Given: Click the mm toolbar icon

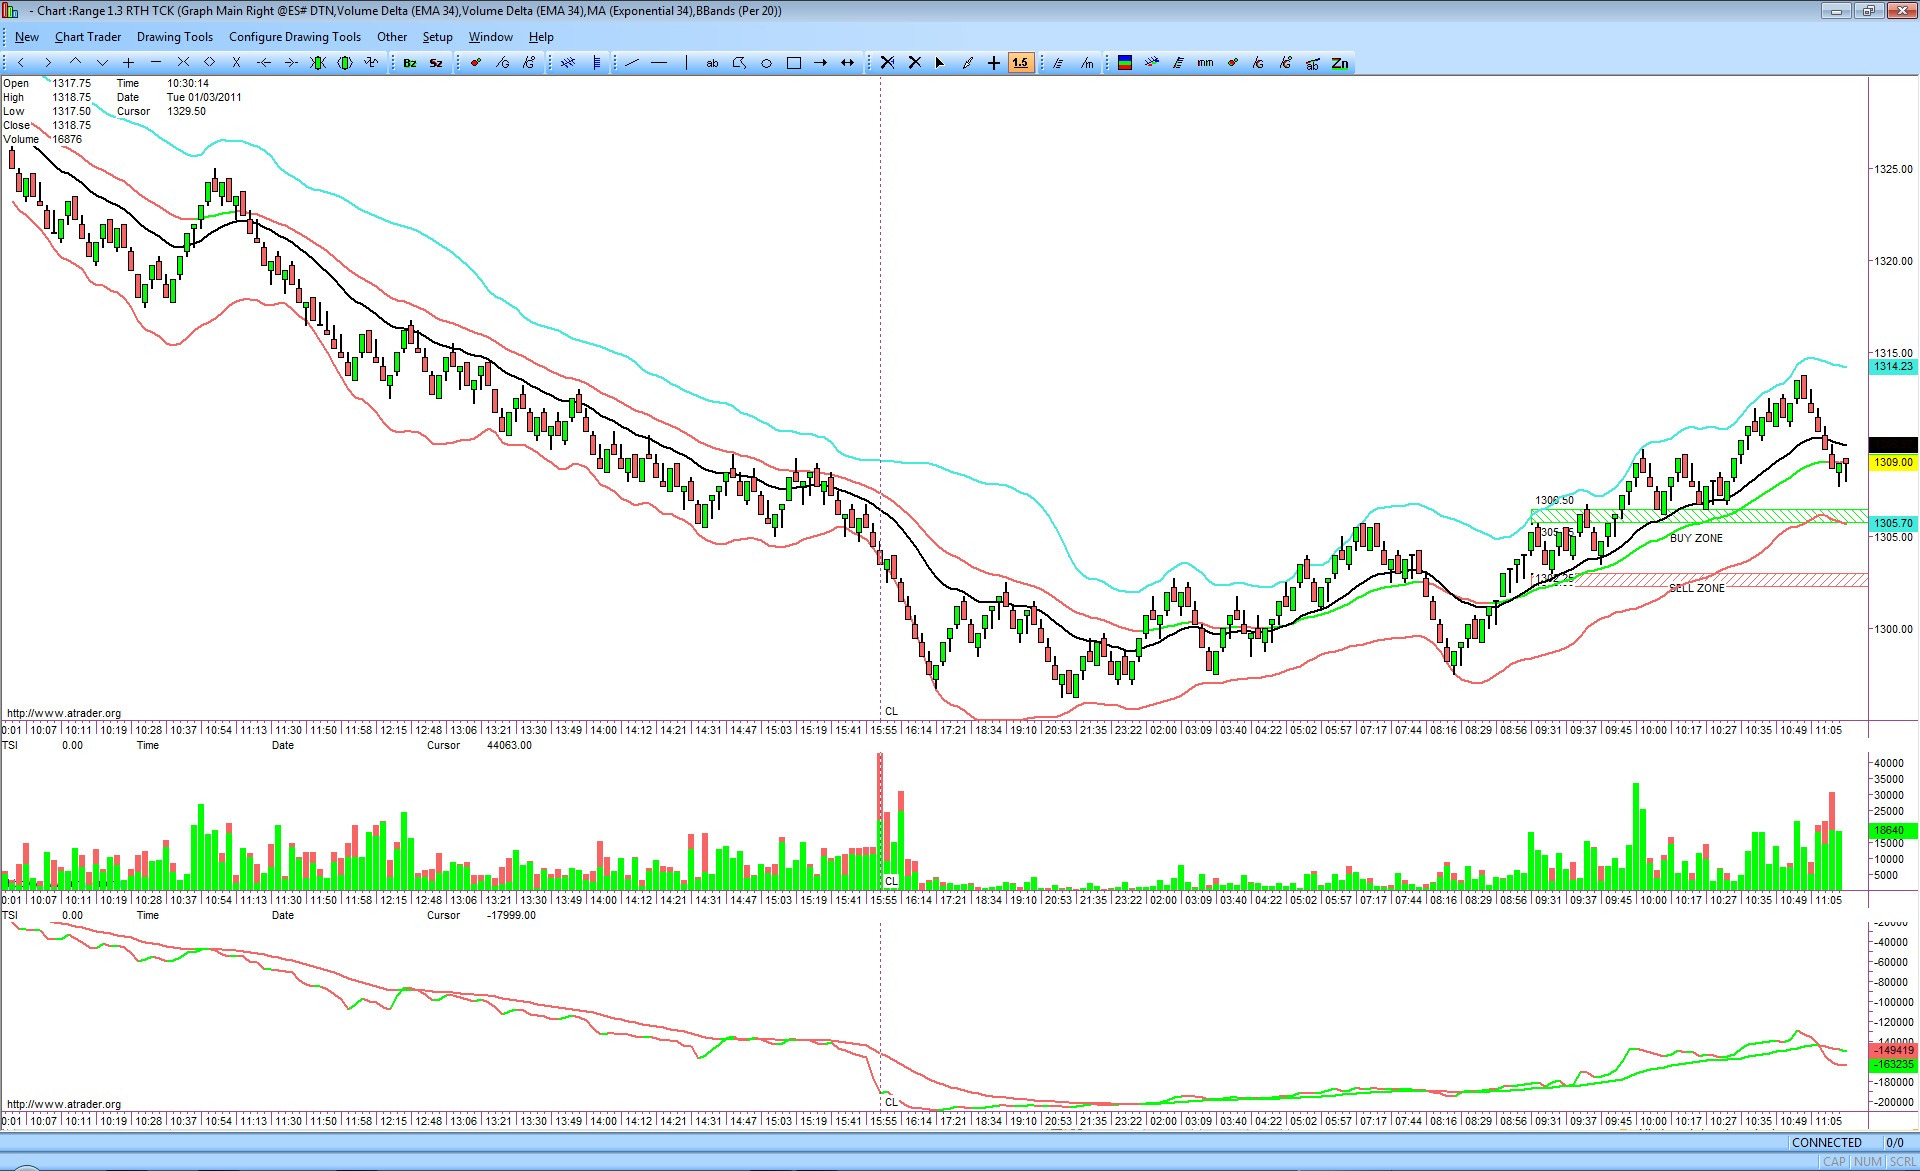Looking at the screenshot, I should pyautogui.click(x=1205, y=63).
